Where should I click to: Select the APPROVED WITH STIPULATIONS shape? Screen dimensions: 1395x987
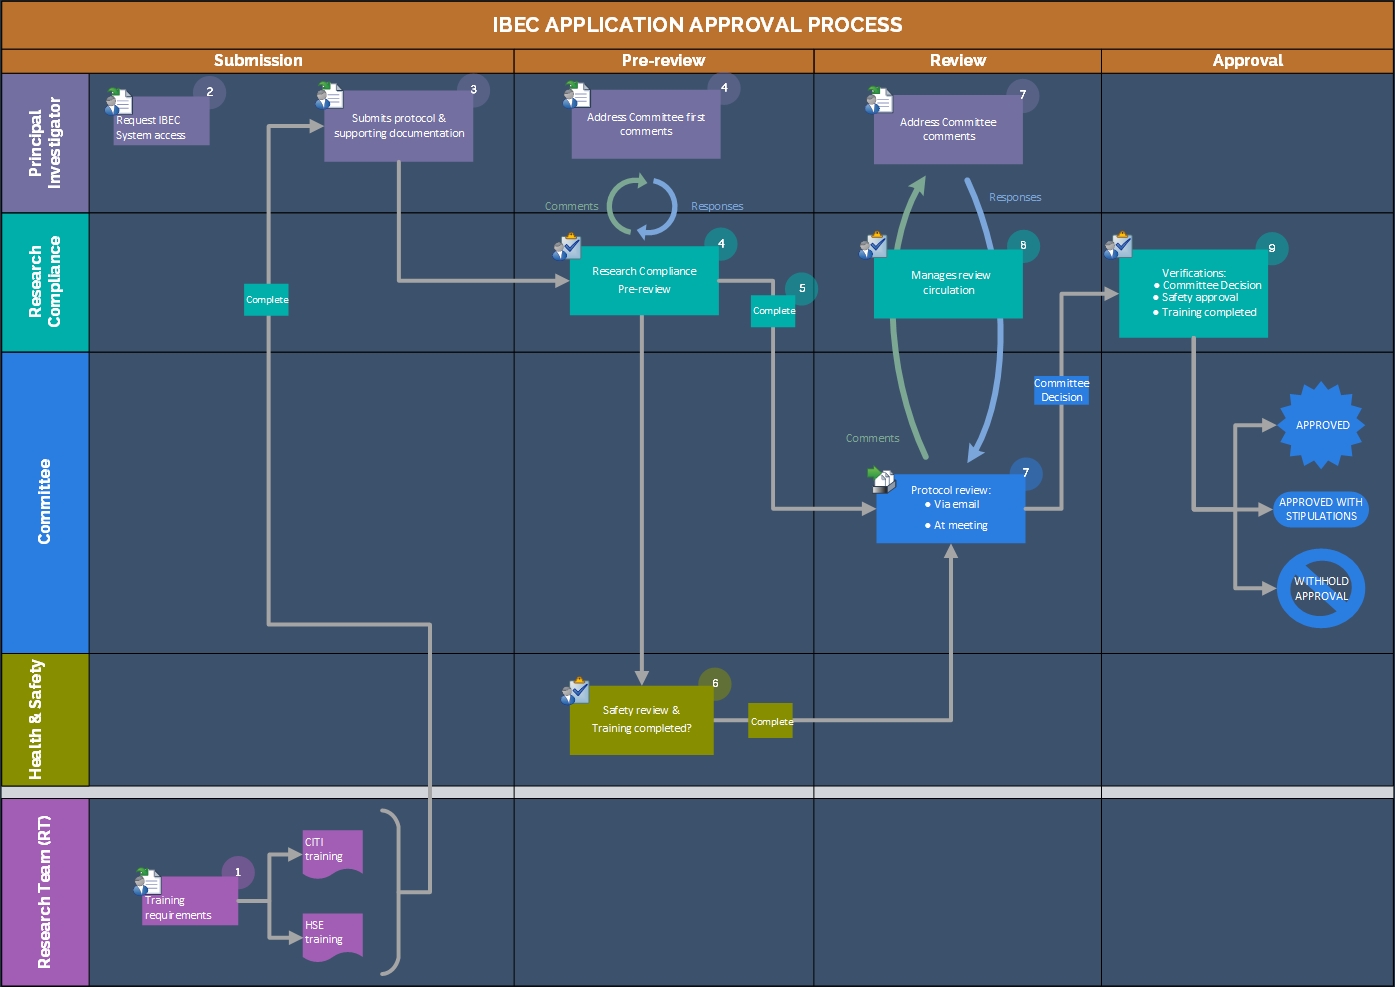tap(1321, 509)
